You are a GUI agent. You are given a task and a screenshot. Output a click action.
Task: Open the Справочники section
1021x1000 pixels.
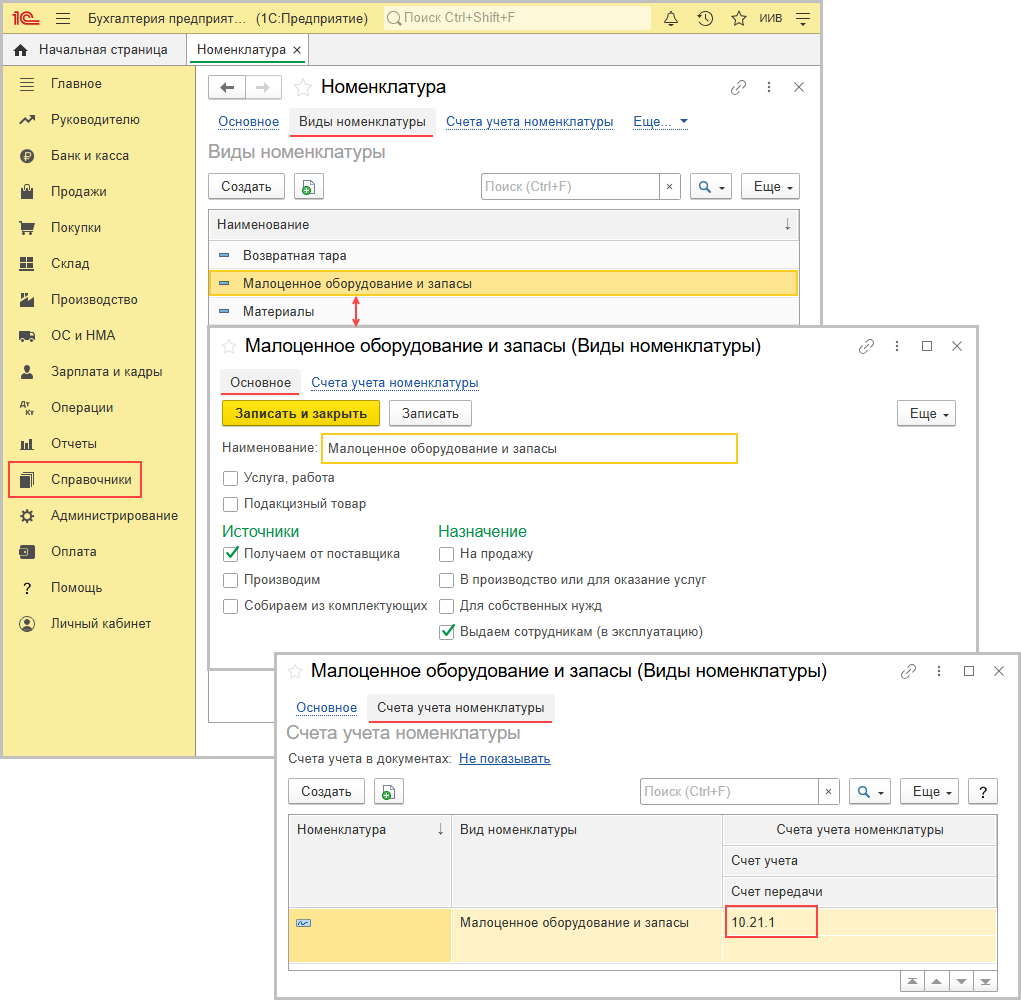point(75,480)
